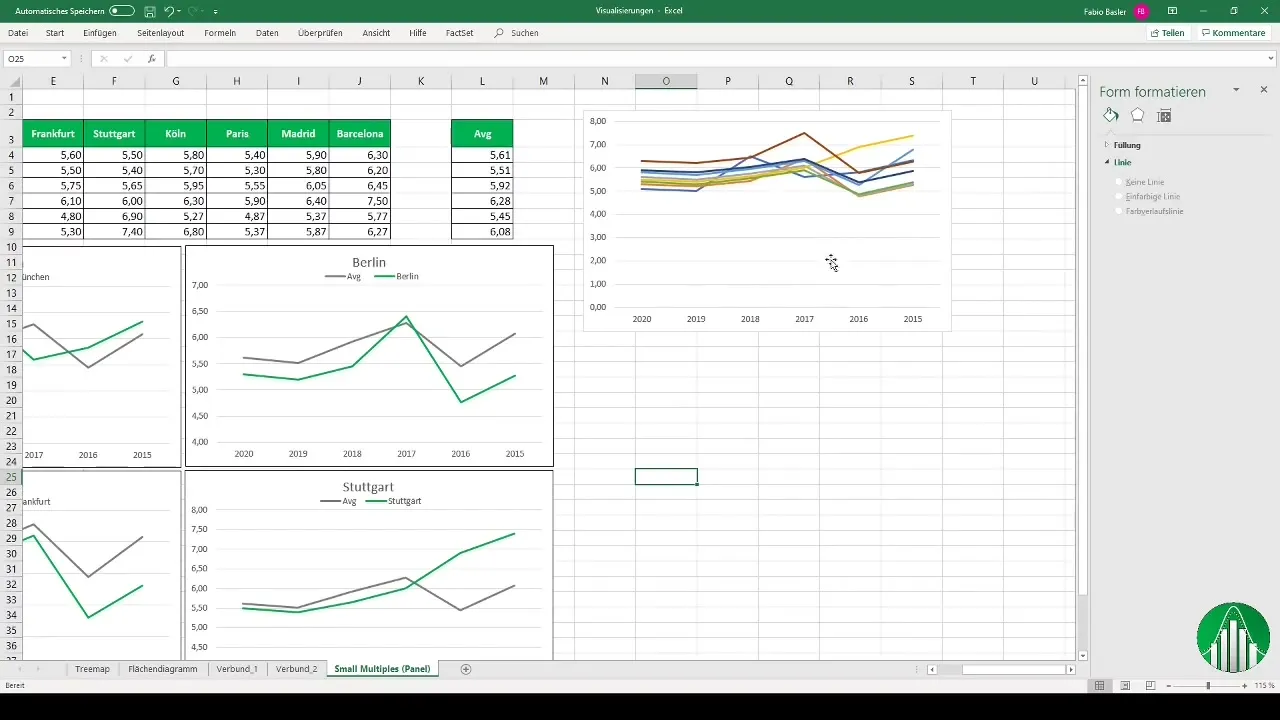Switch to the Verbund_1 sheet tab
Screen dimensions: 1280x720
pyautogui.click(x=237, y=669)
